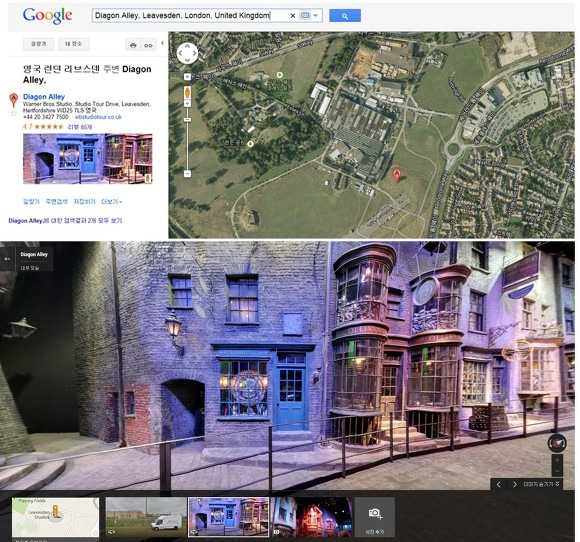580x542 pixels.
Task: Click the lower green circle marker on map
Action: (250, 144)
